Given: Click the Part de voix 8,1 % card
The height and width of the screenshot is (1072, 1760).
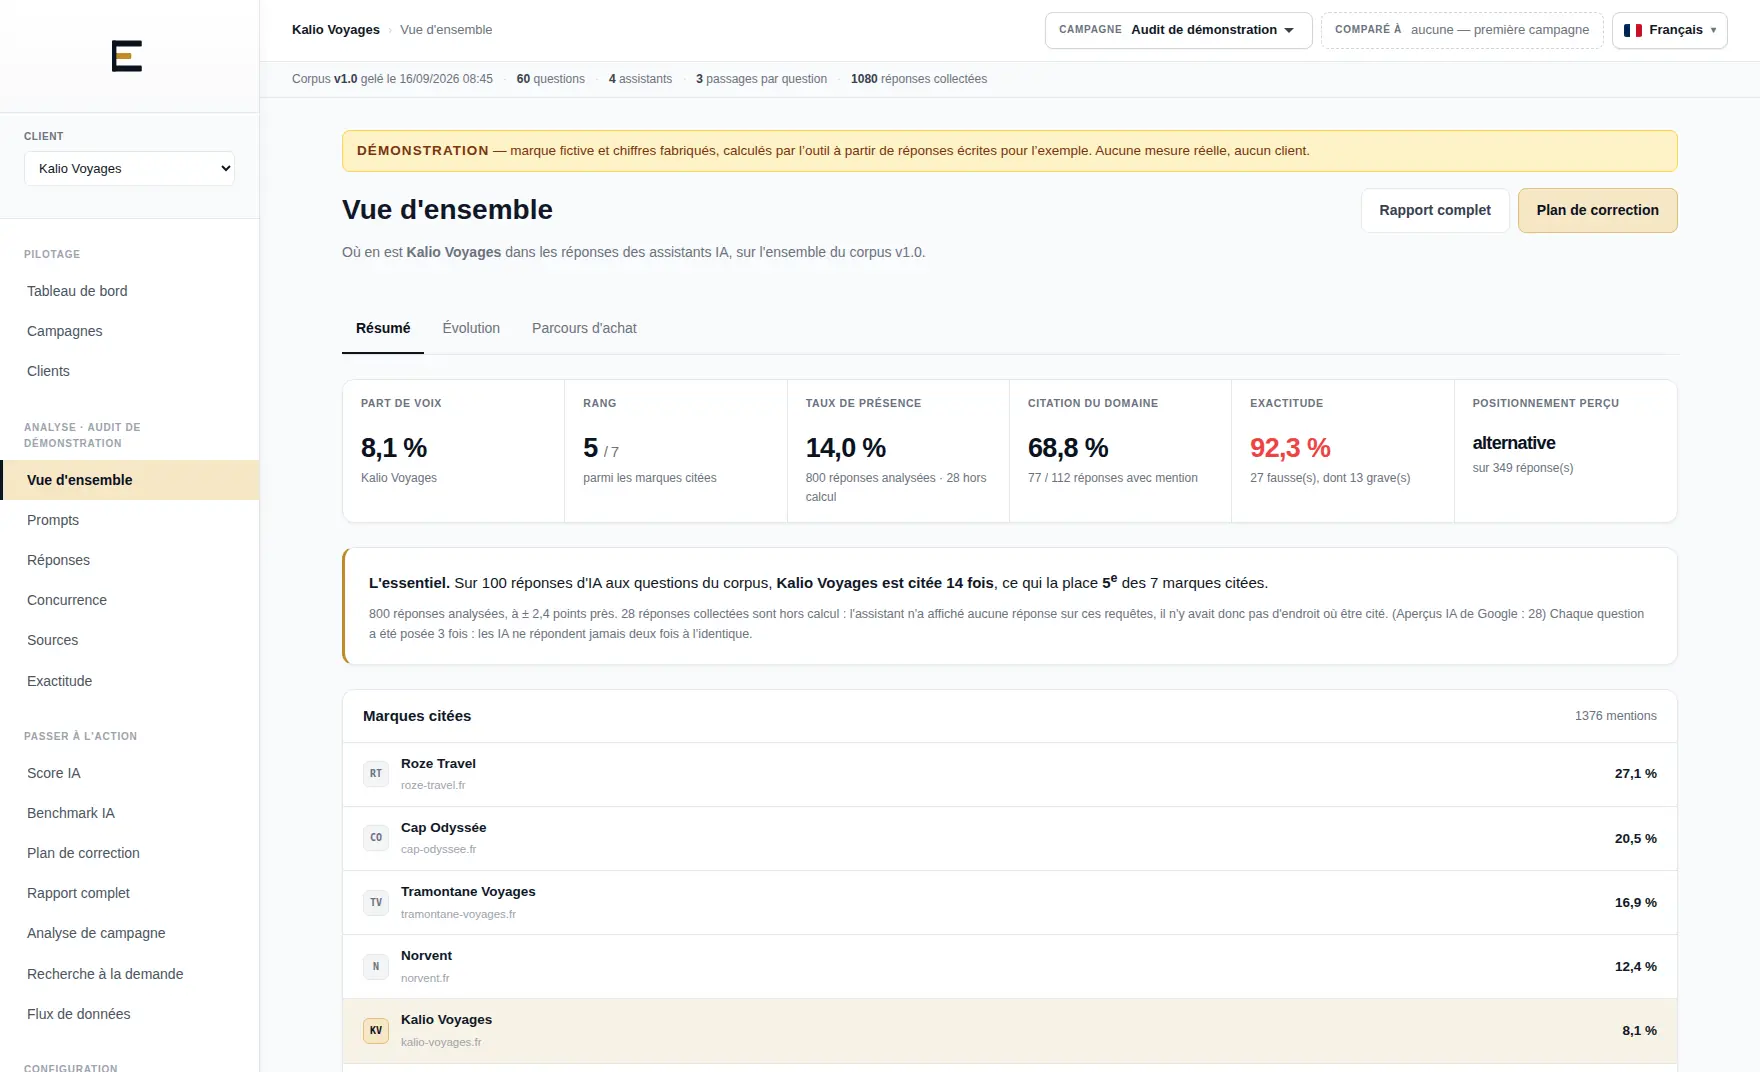Looking at the screenshot, I should click(x=453, y=451).
